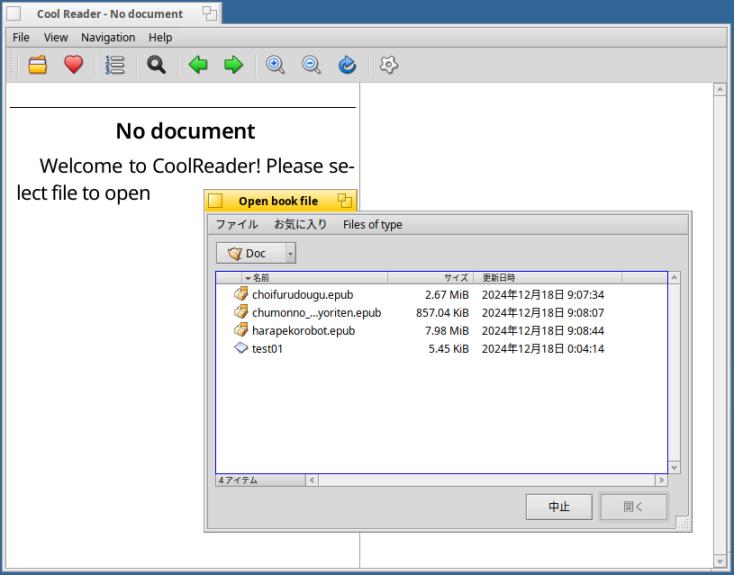Click Cool Reader main window scroll down arrow
Viewport: 734px width, 575px height.
click(720, 560)
